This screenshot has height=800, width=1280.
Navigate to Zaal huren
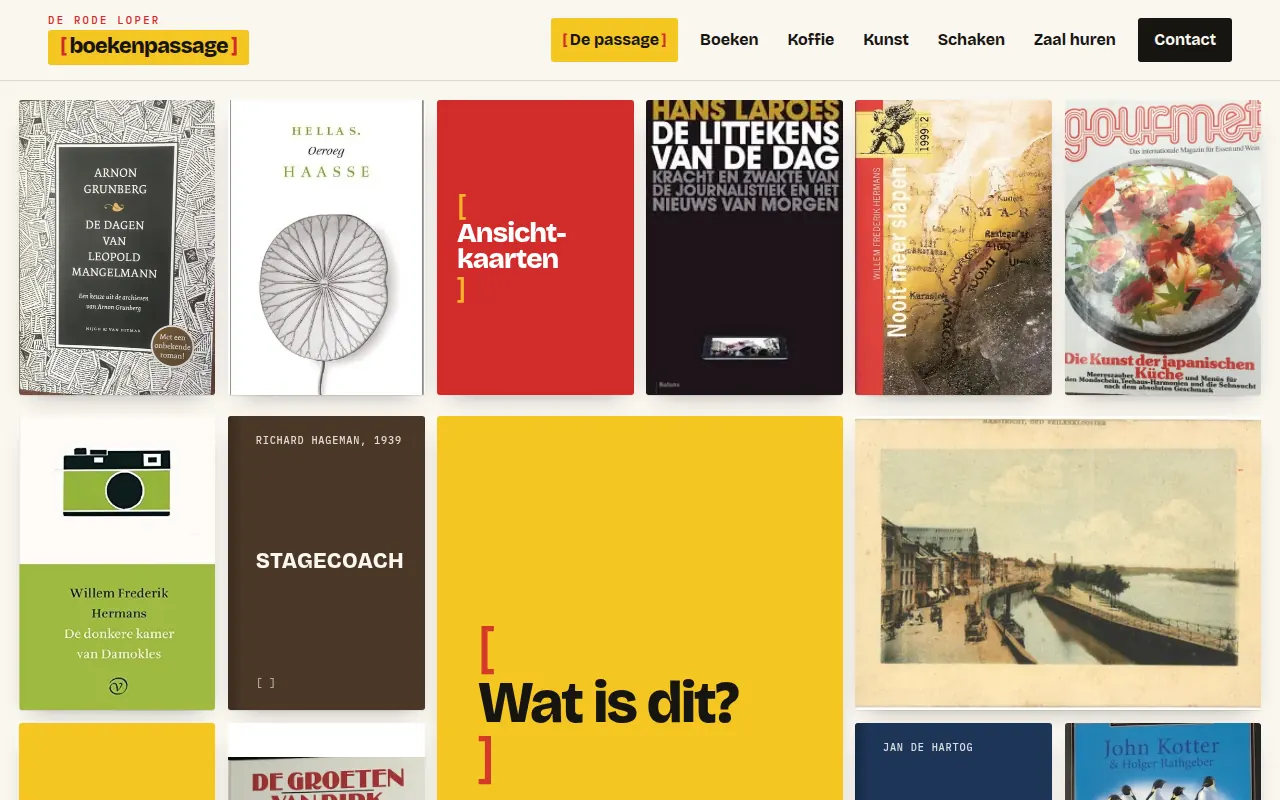[x=1075, y=40]
